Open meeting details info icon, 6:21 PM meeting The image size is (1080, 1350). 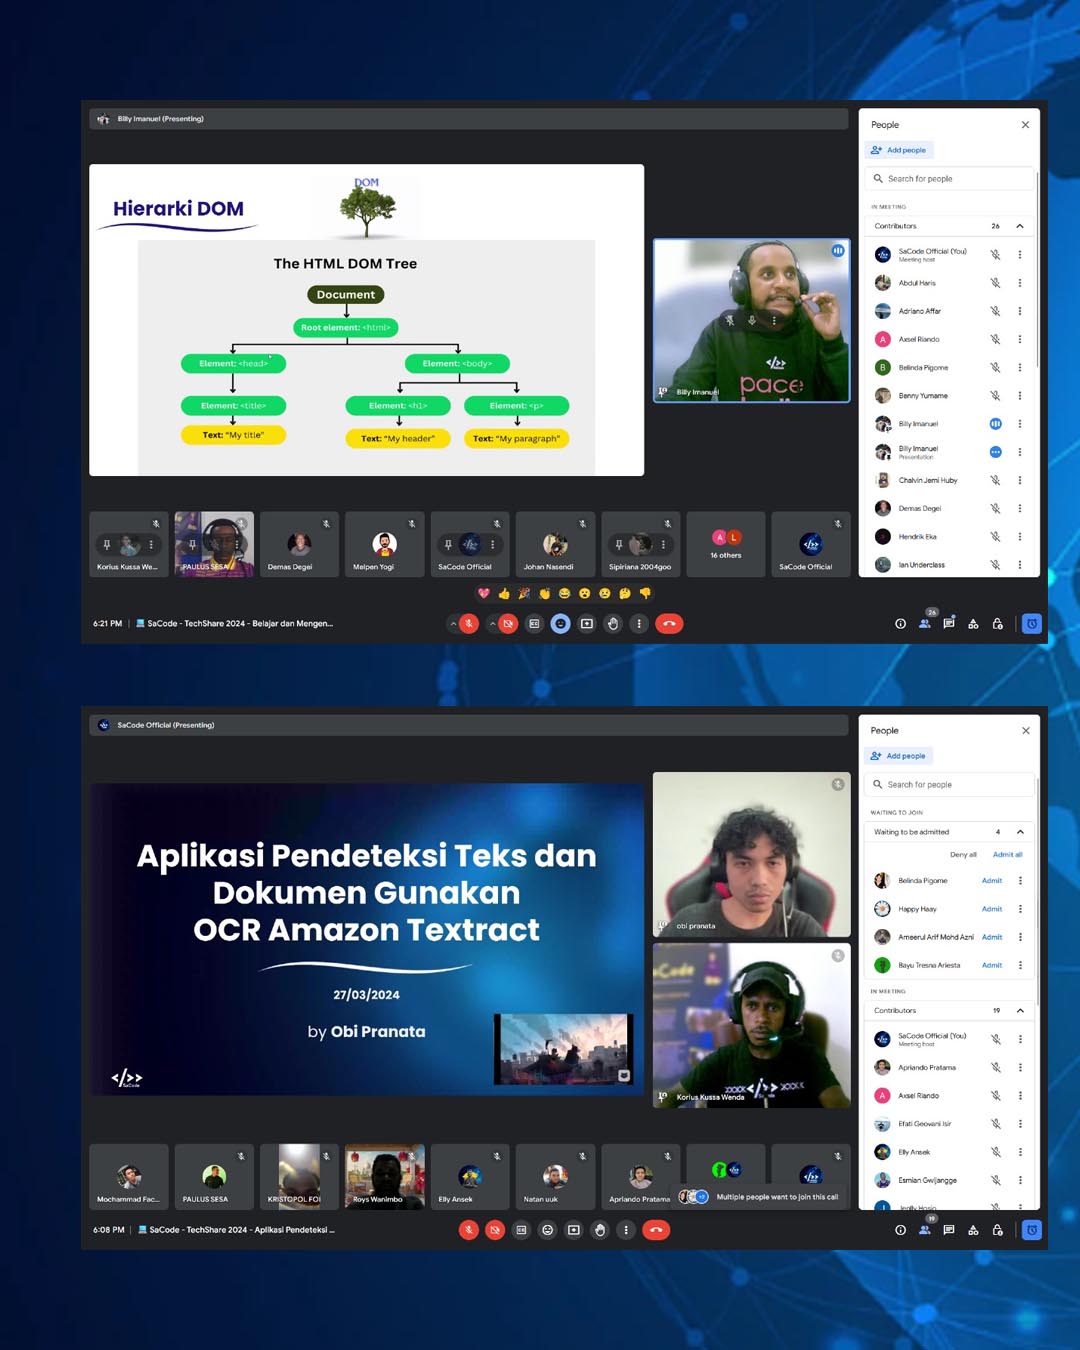tap(900, 624)
